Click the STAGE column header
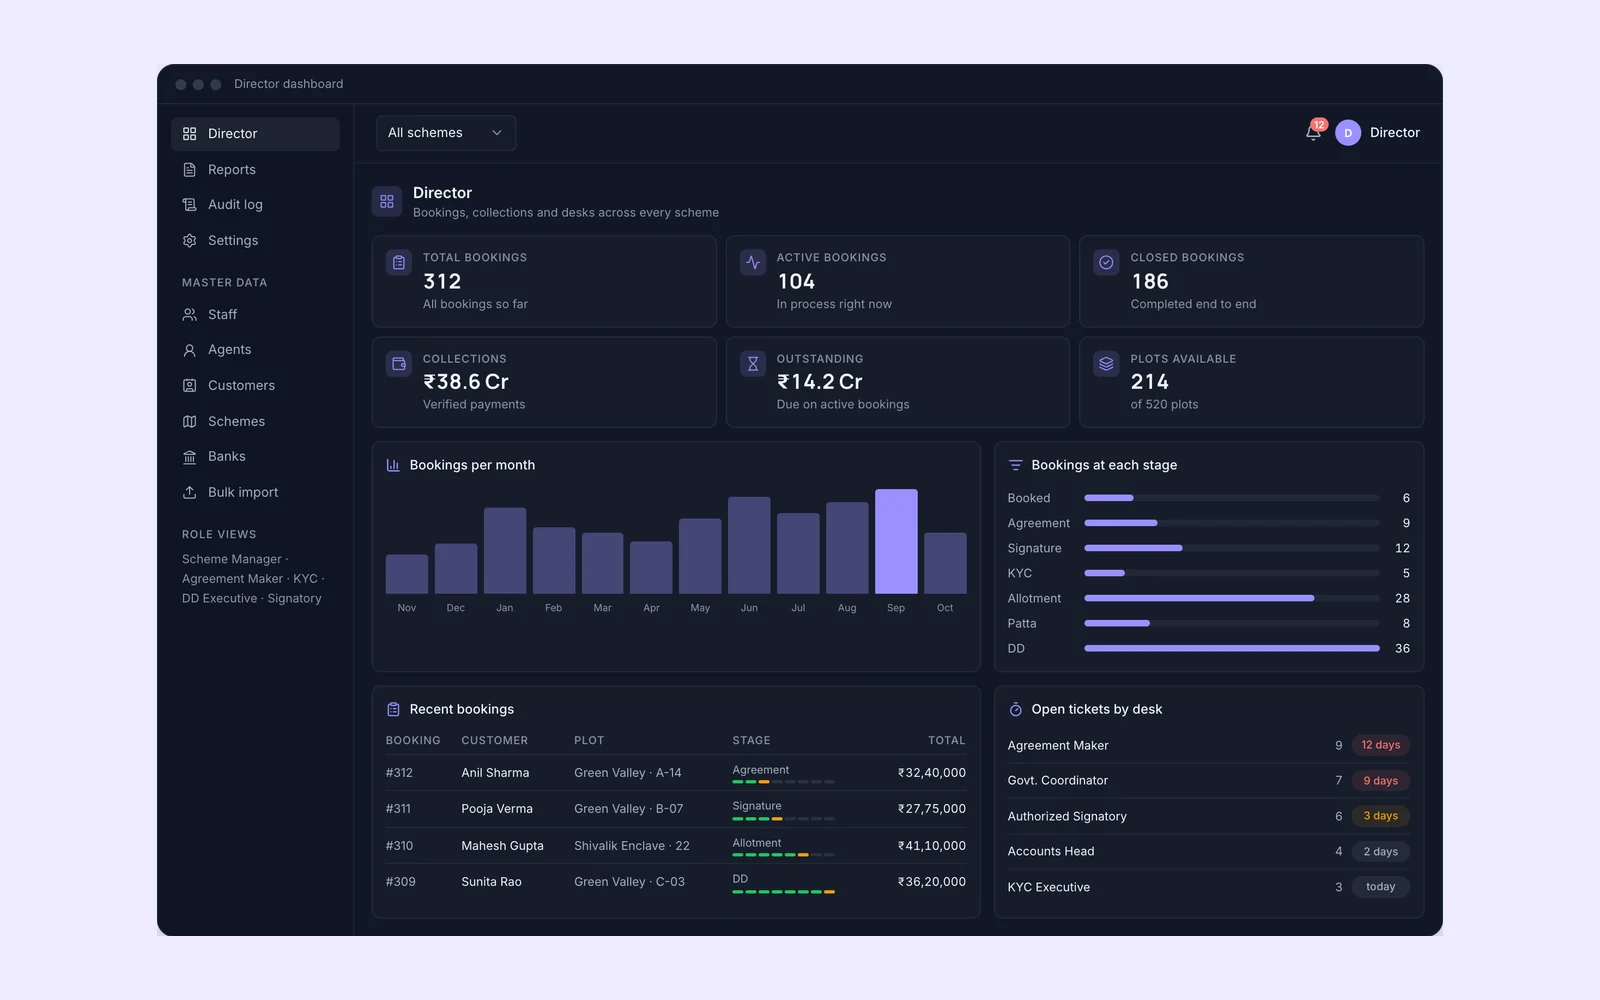The width and height of the screenshot is (1600, 1000). pos(751,741)
